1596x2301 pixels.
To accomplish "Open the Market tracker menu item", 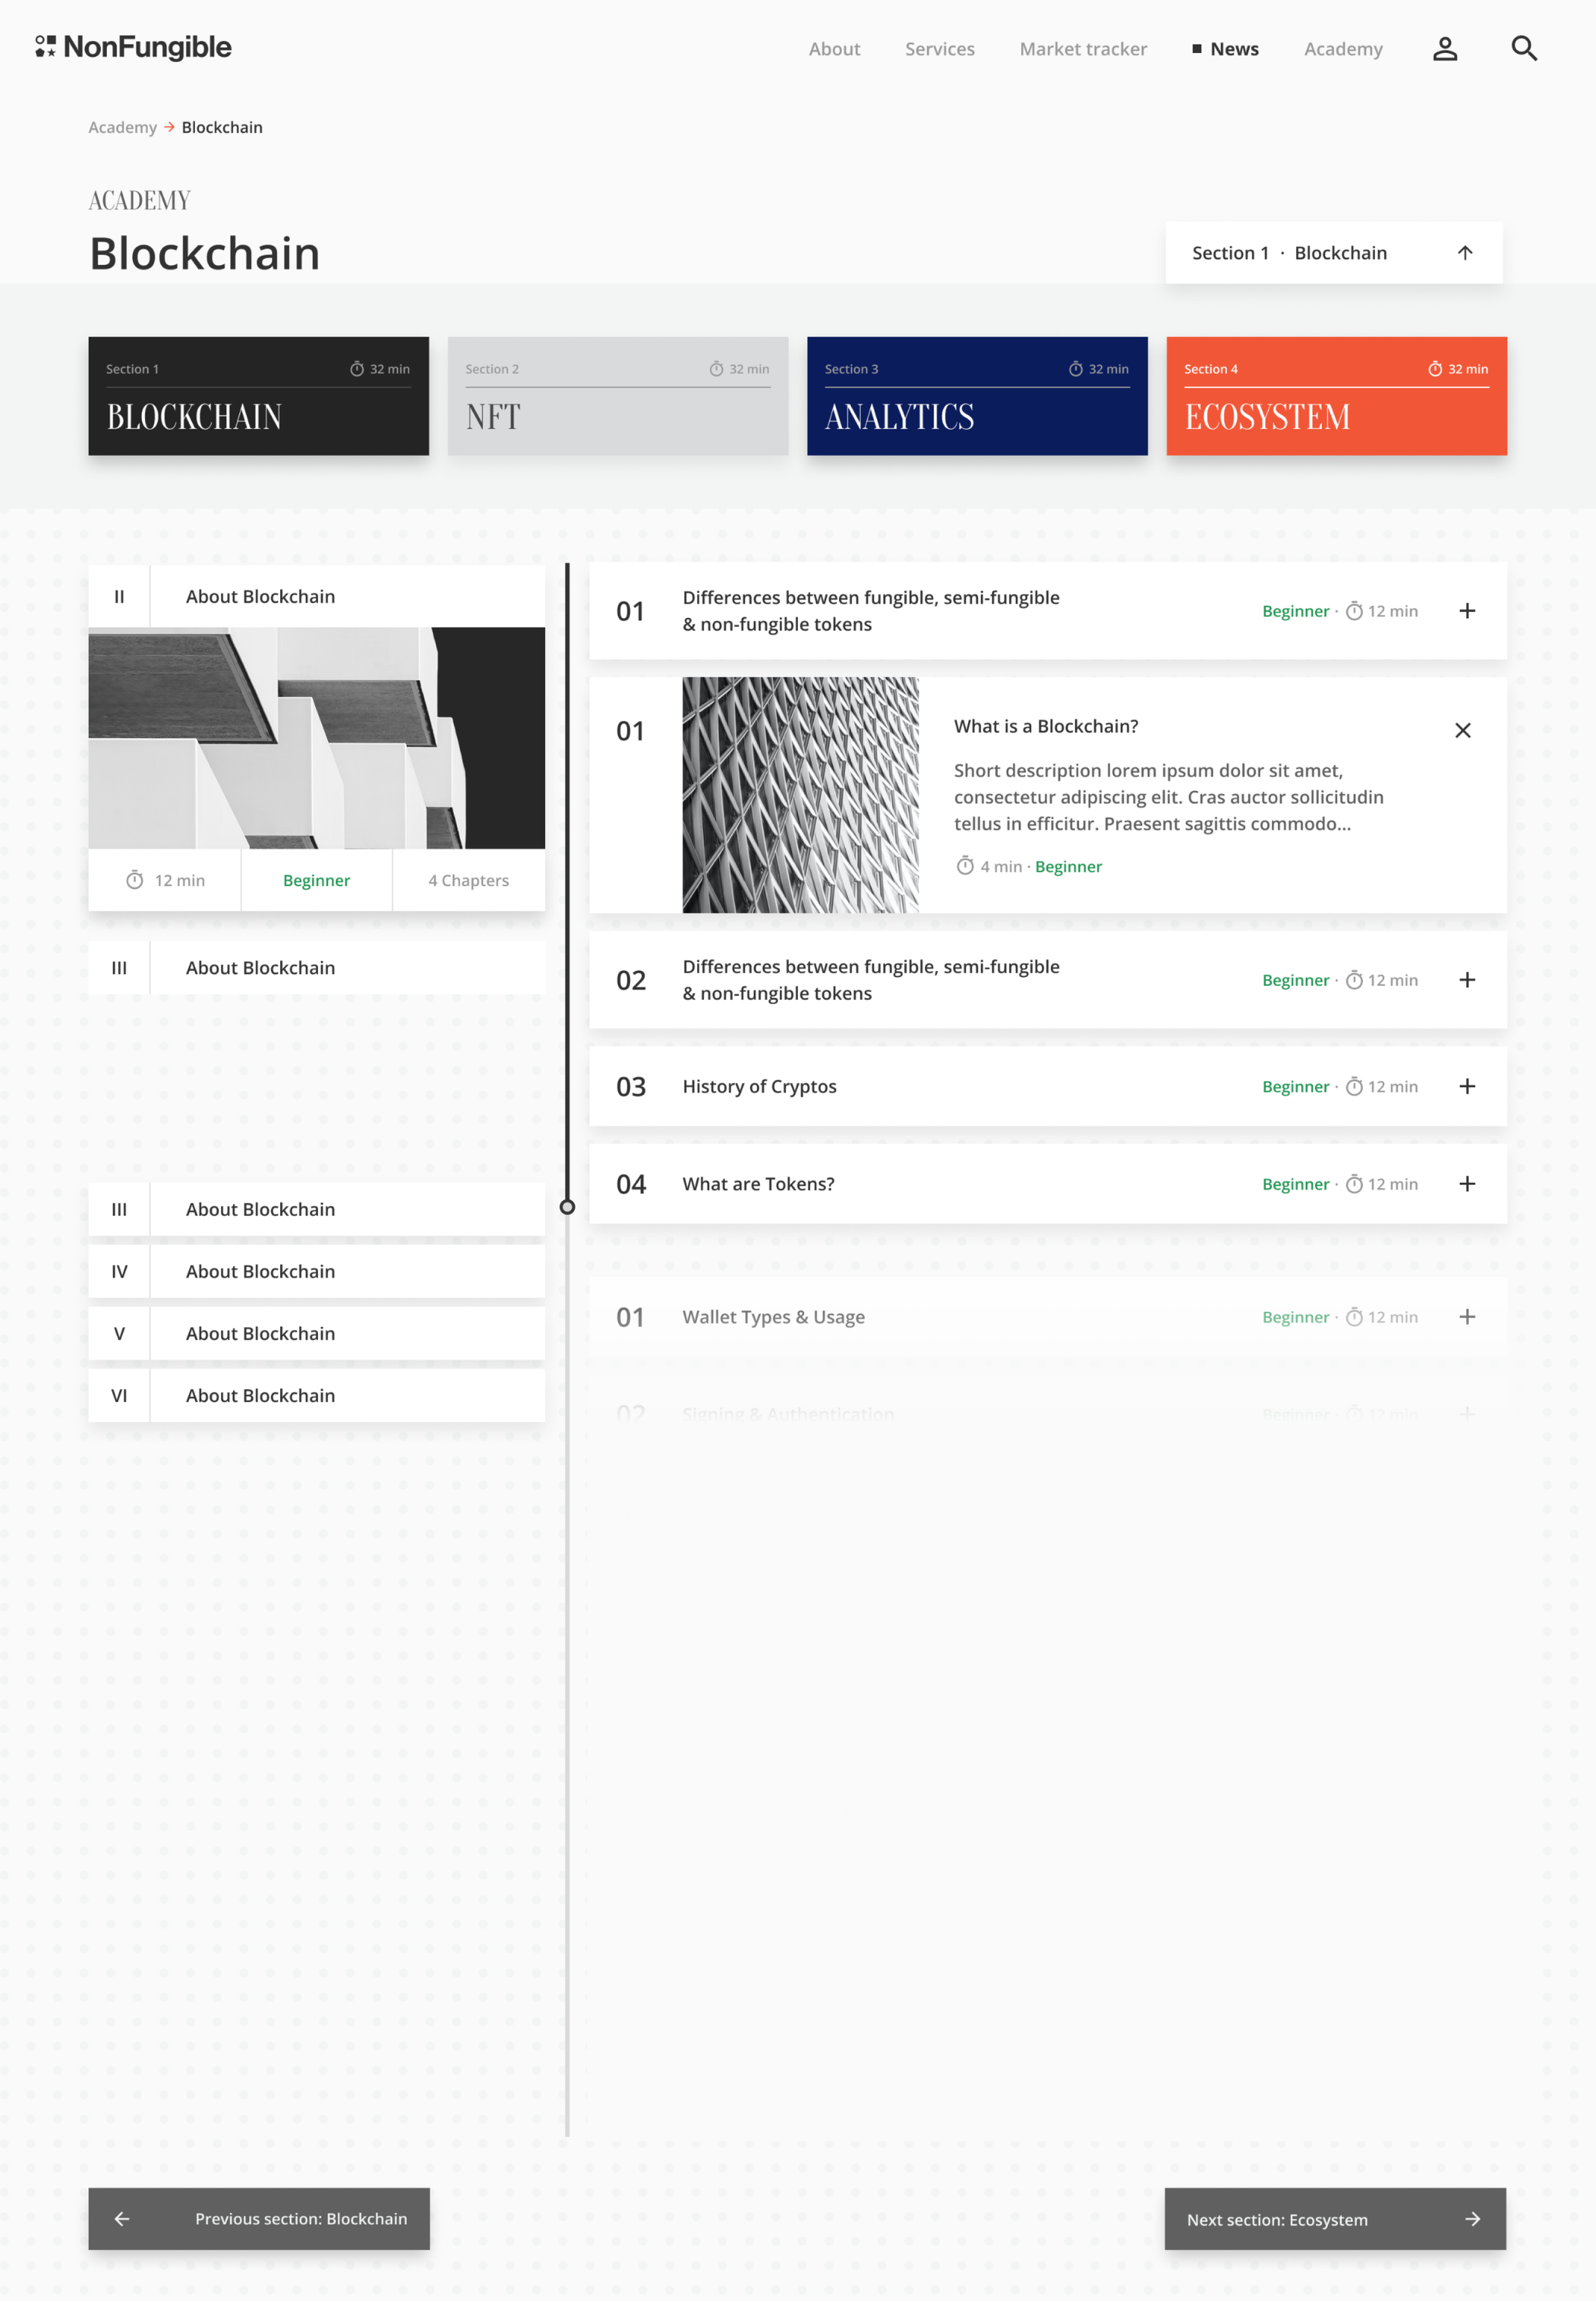I will click(x=1082, y=49).
